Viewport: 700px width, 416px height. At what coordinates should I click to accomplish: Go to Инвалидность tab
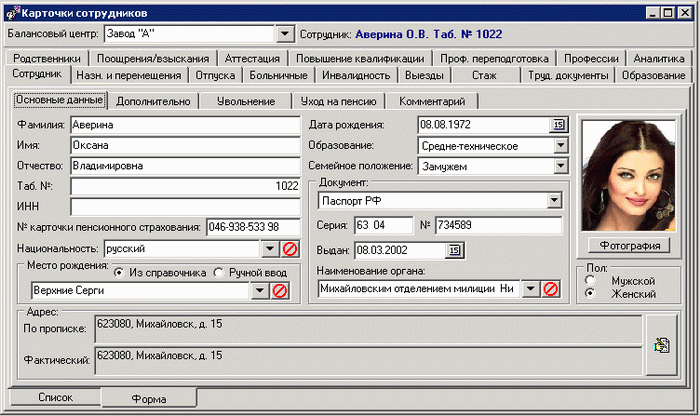tap(356, 75)
